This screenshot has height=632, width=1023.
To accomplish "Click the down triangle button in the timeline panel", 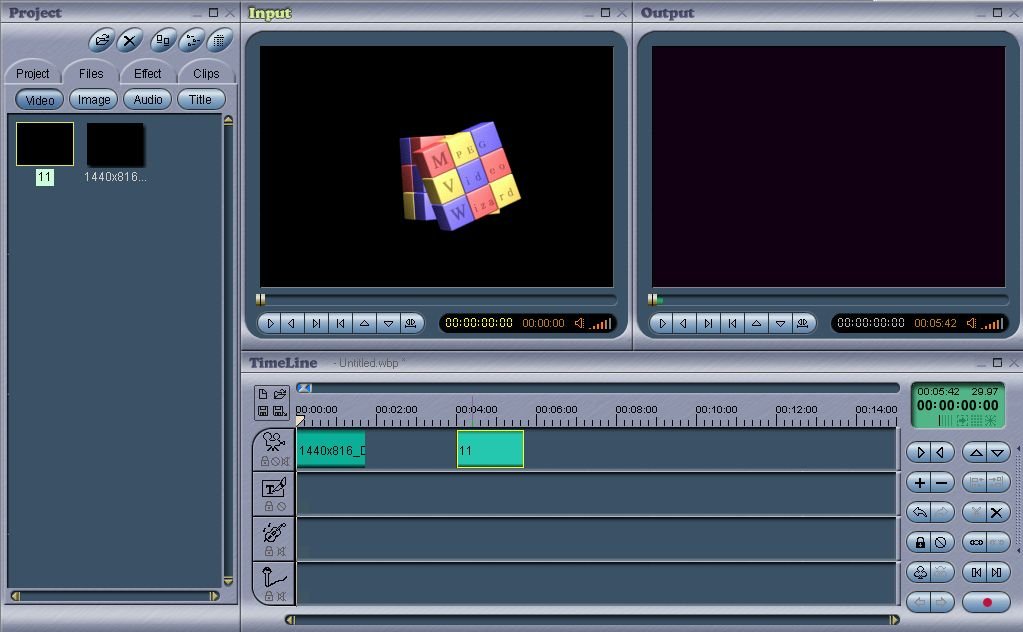I will tap(998, 453).
